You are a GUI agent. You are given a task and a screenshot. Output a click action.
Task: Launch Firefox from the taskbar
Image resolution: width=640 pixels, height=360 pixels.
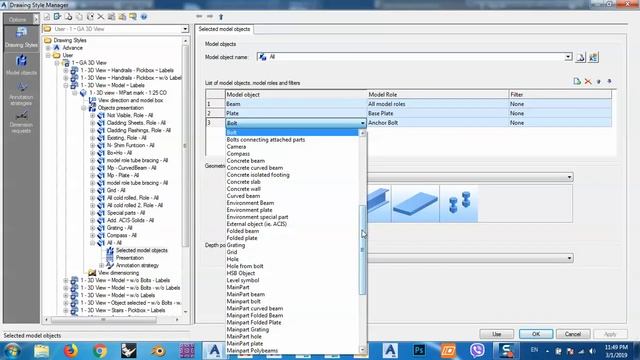pos(71,351)
